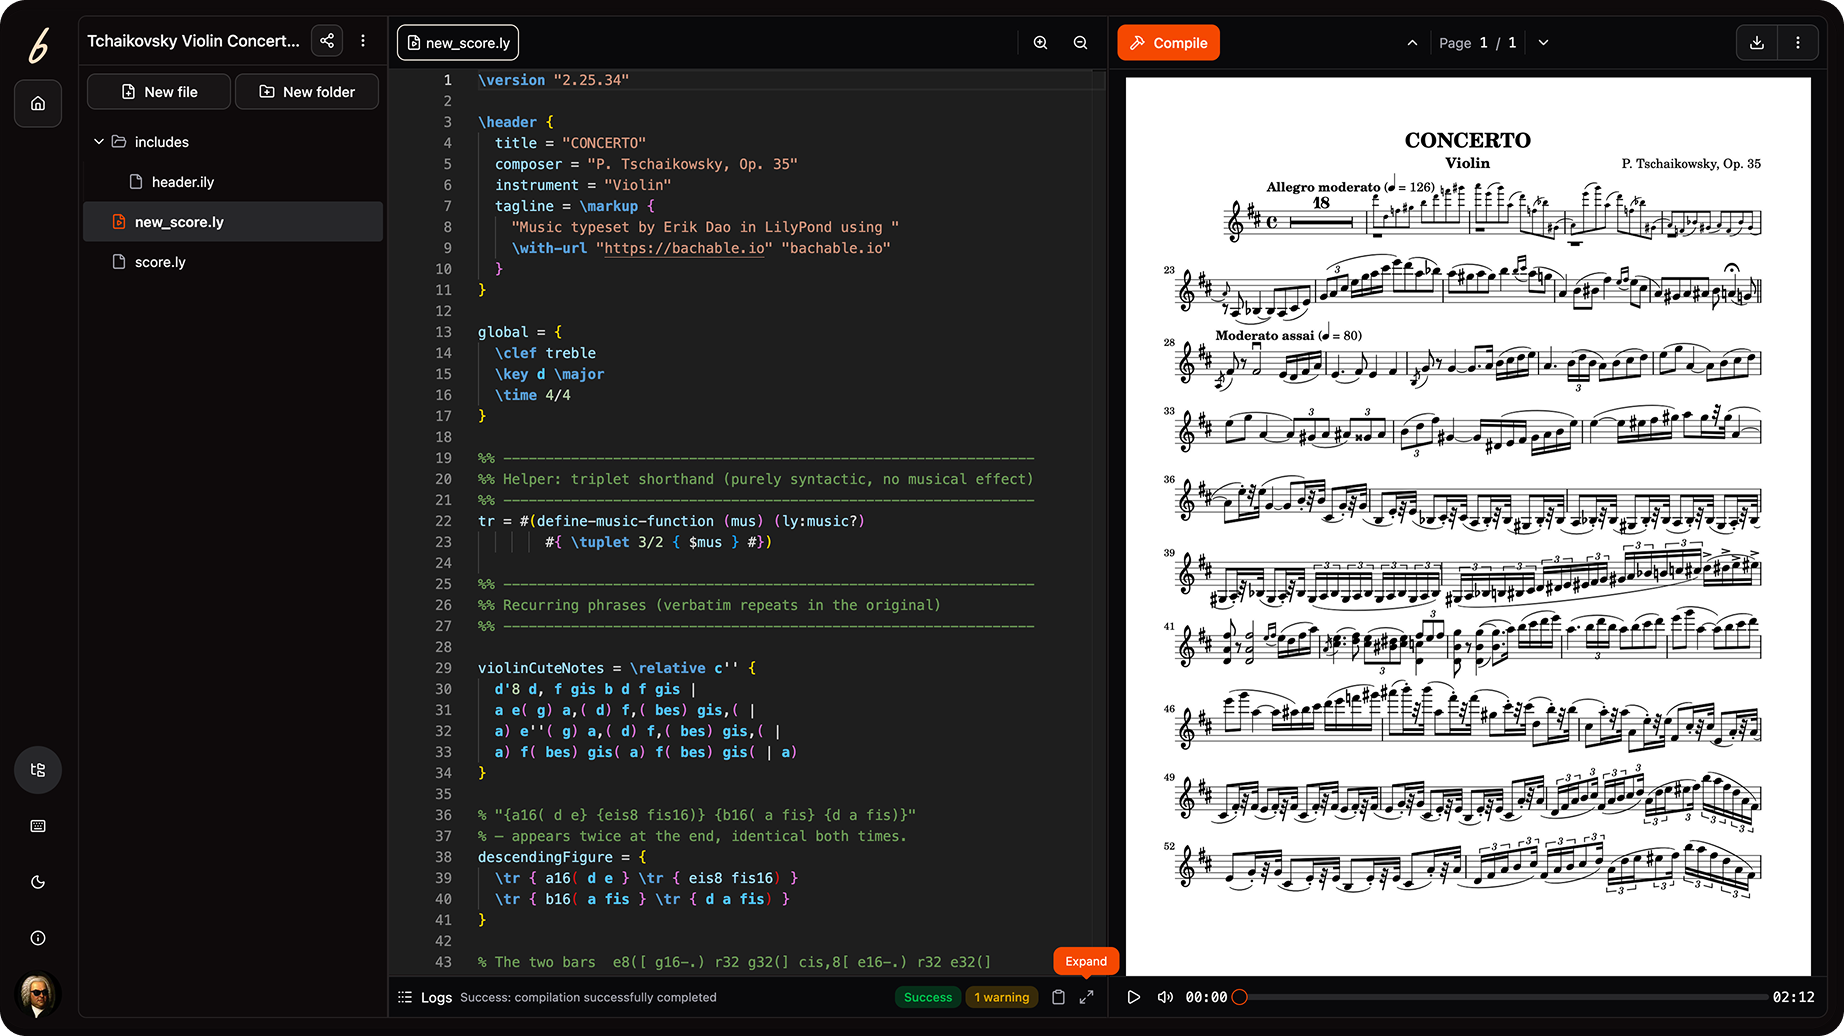This screenshot has height=1036, width=1844.
Task: Collapse the includes folder chevron
Action: 99,142
